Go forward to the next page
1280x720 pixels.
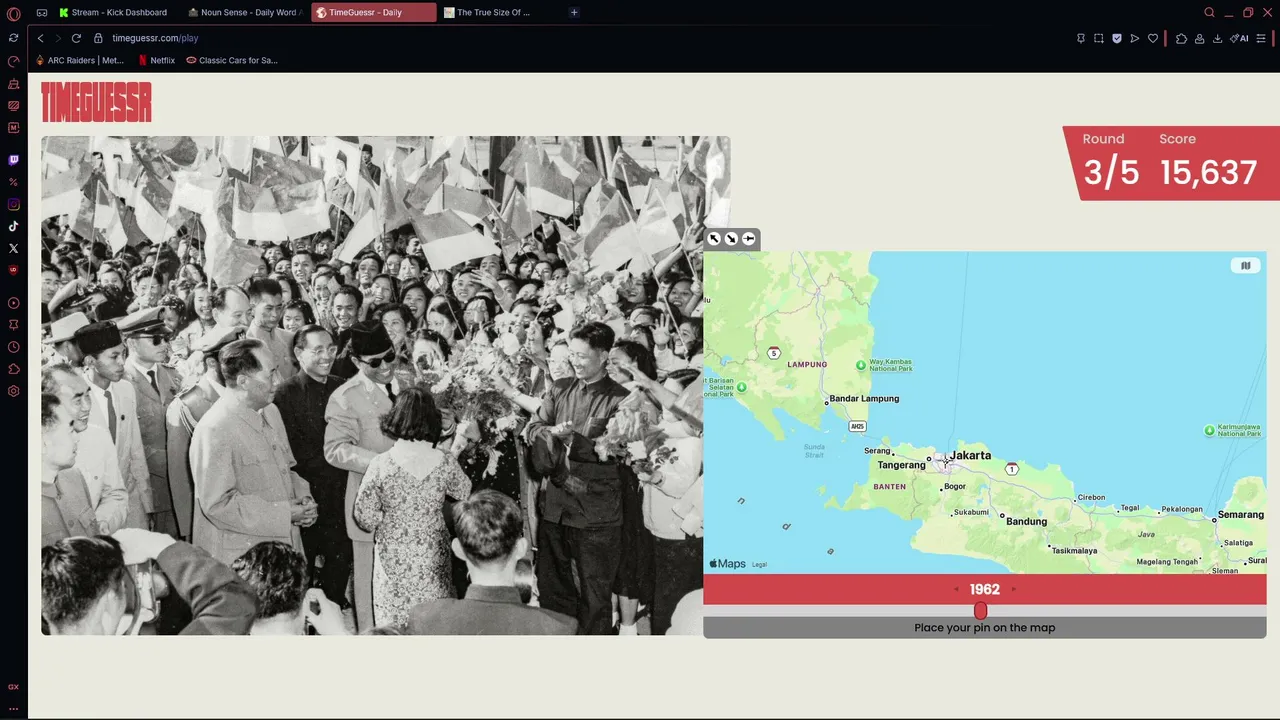pyautogui.click(x=58, y=38)
